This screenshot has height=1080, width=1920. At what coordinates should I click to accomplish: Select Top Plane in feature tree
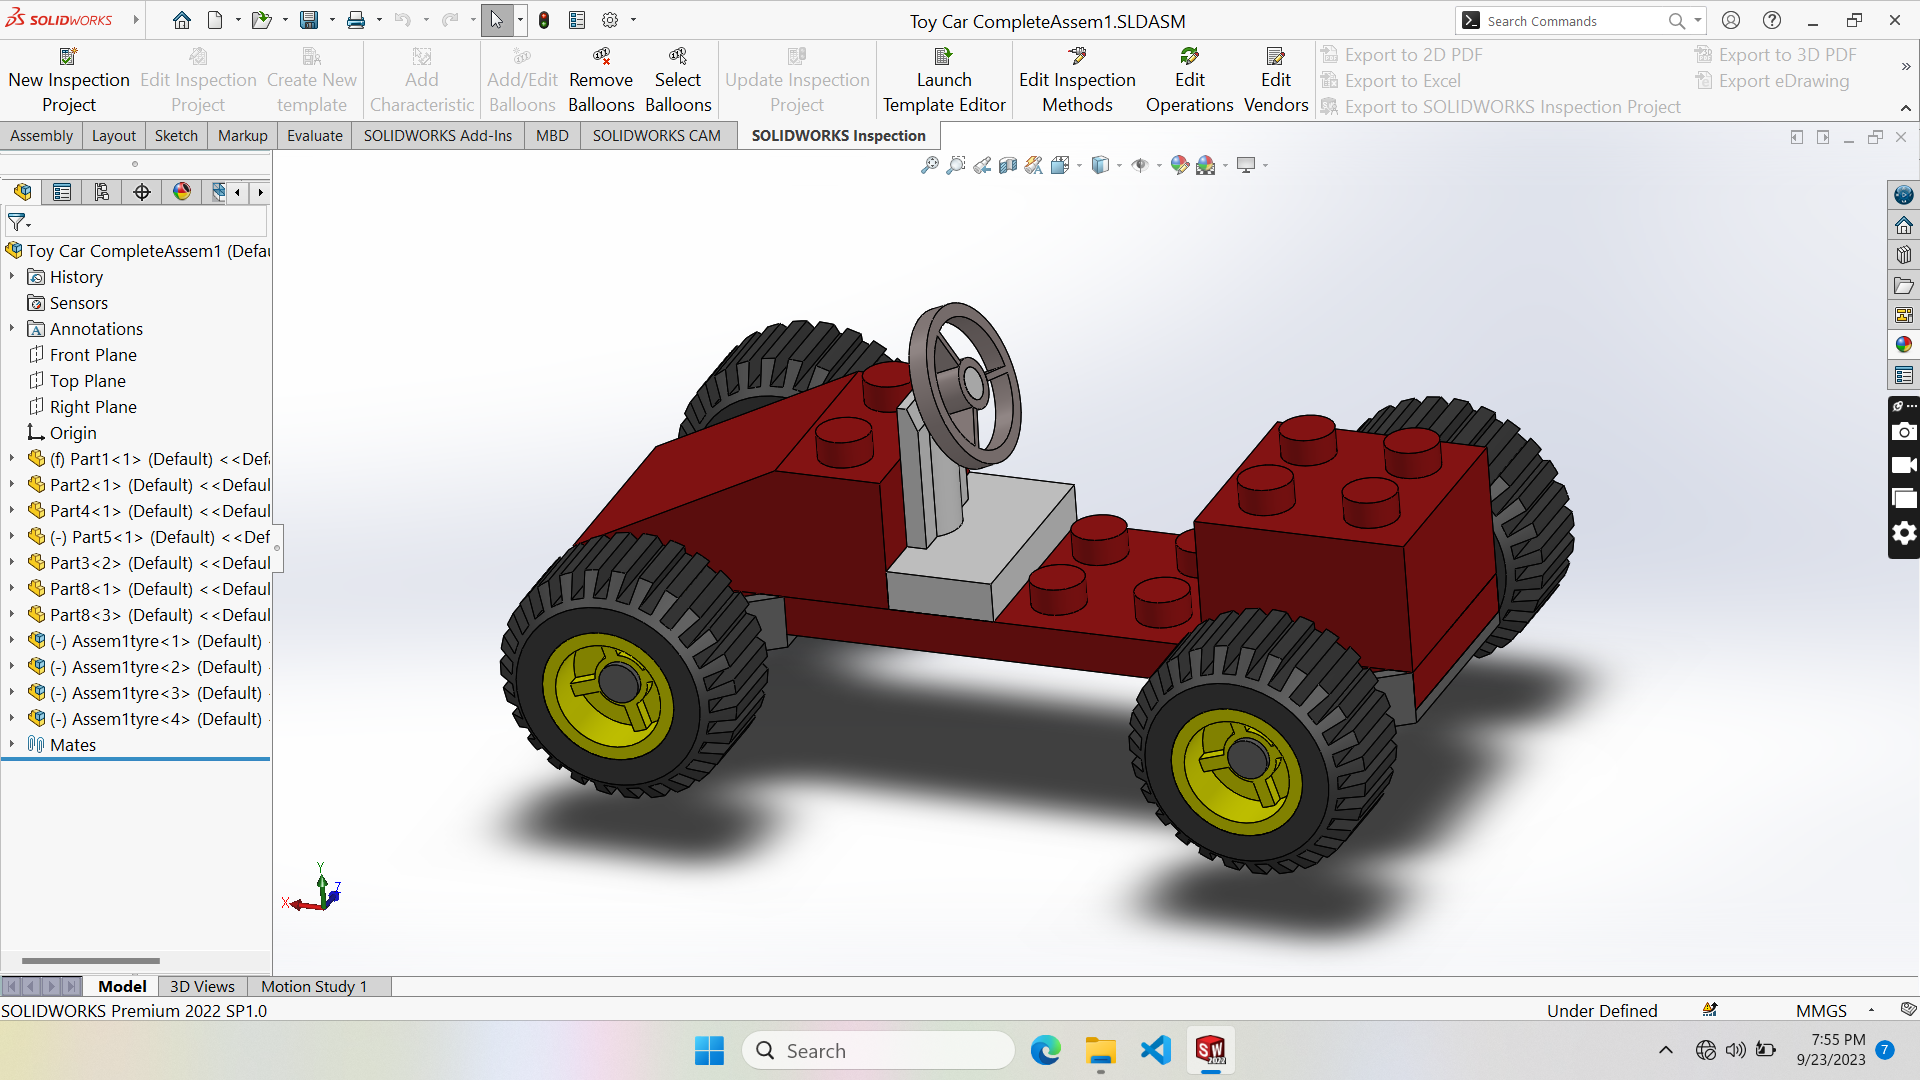point(88,380)
